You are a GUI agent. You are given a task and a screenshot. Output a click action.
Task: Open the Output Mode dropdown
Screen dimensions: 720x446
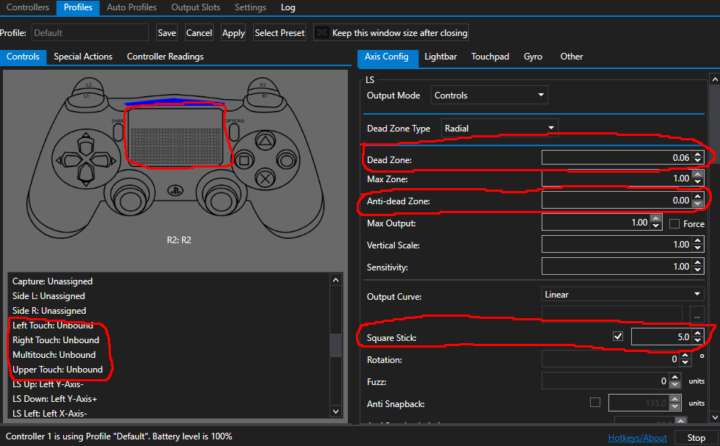click(x=489, y=95)
